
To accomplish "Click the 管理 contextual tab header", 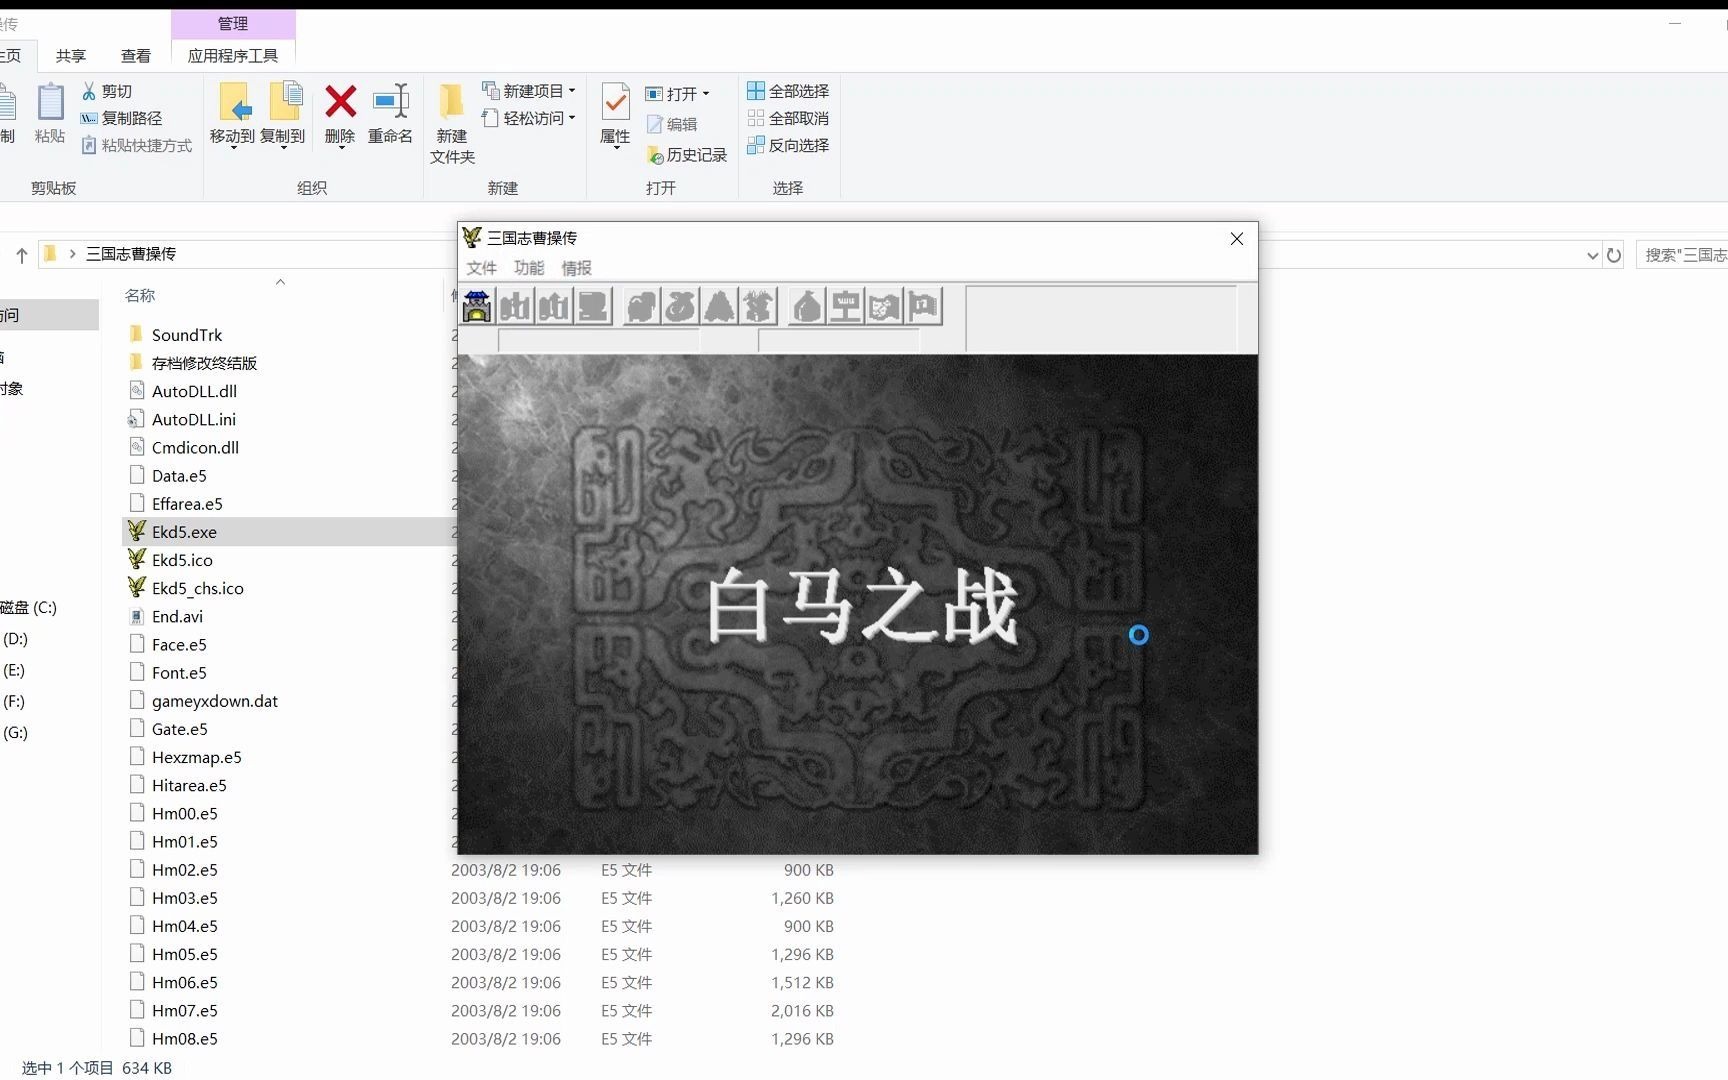I will click(233, 23).
